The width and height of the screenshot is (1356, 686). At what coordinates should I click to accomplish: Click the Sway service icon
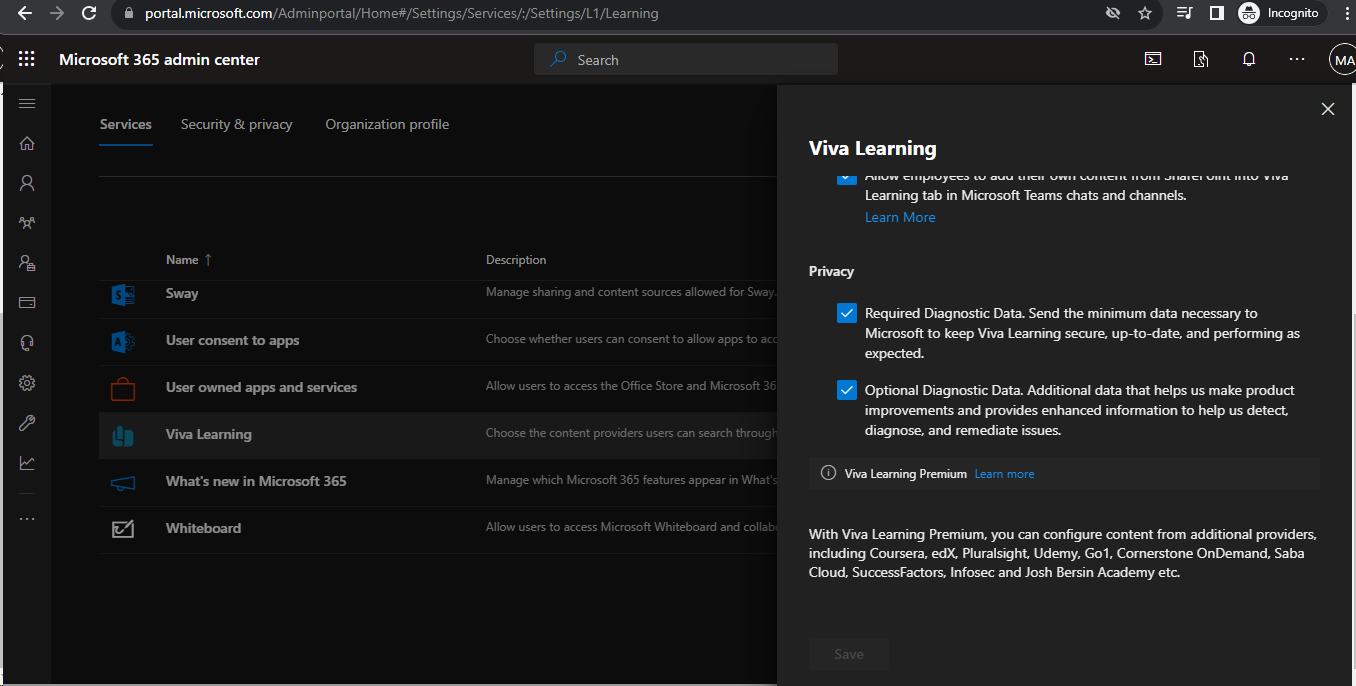[x=123, y=294]
